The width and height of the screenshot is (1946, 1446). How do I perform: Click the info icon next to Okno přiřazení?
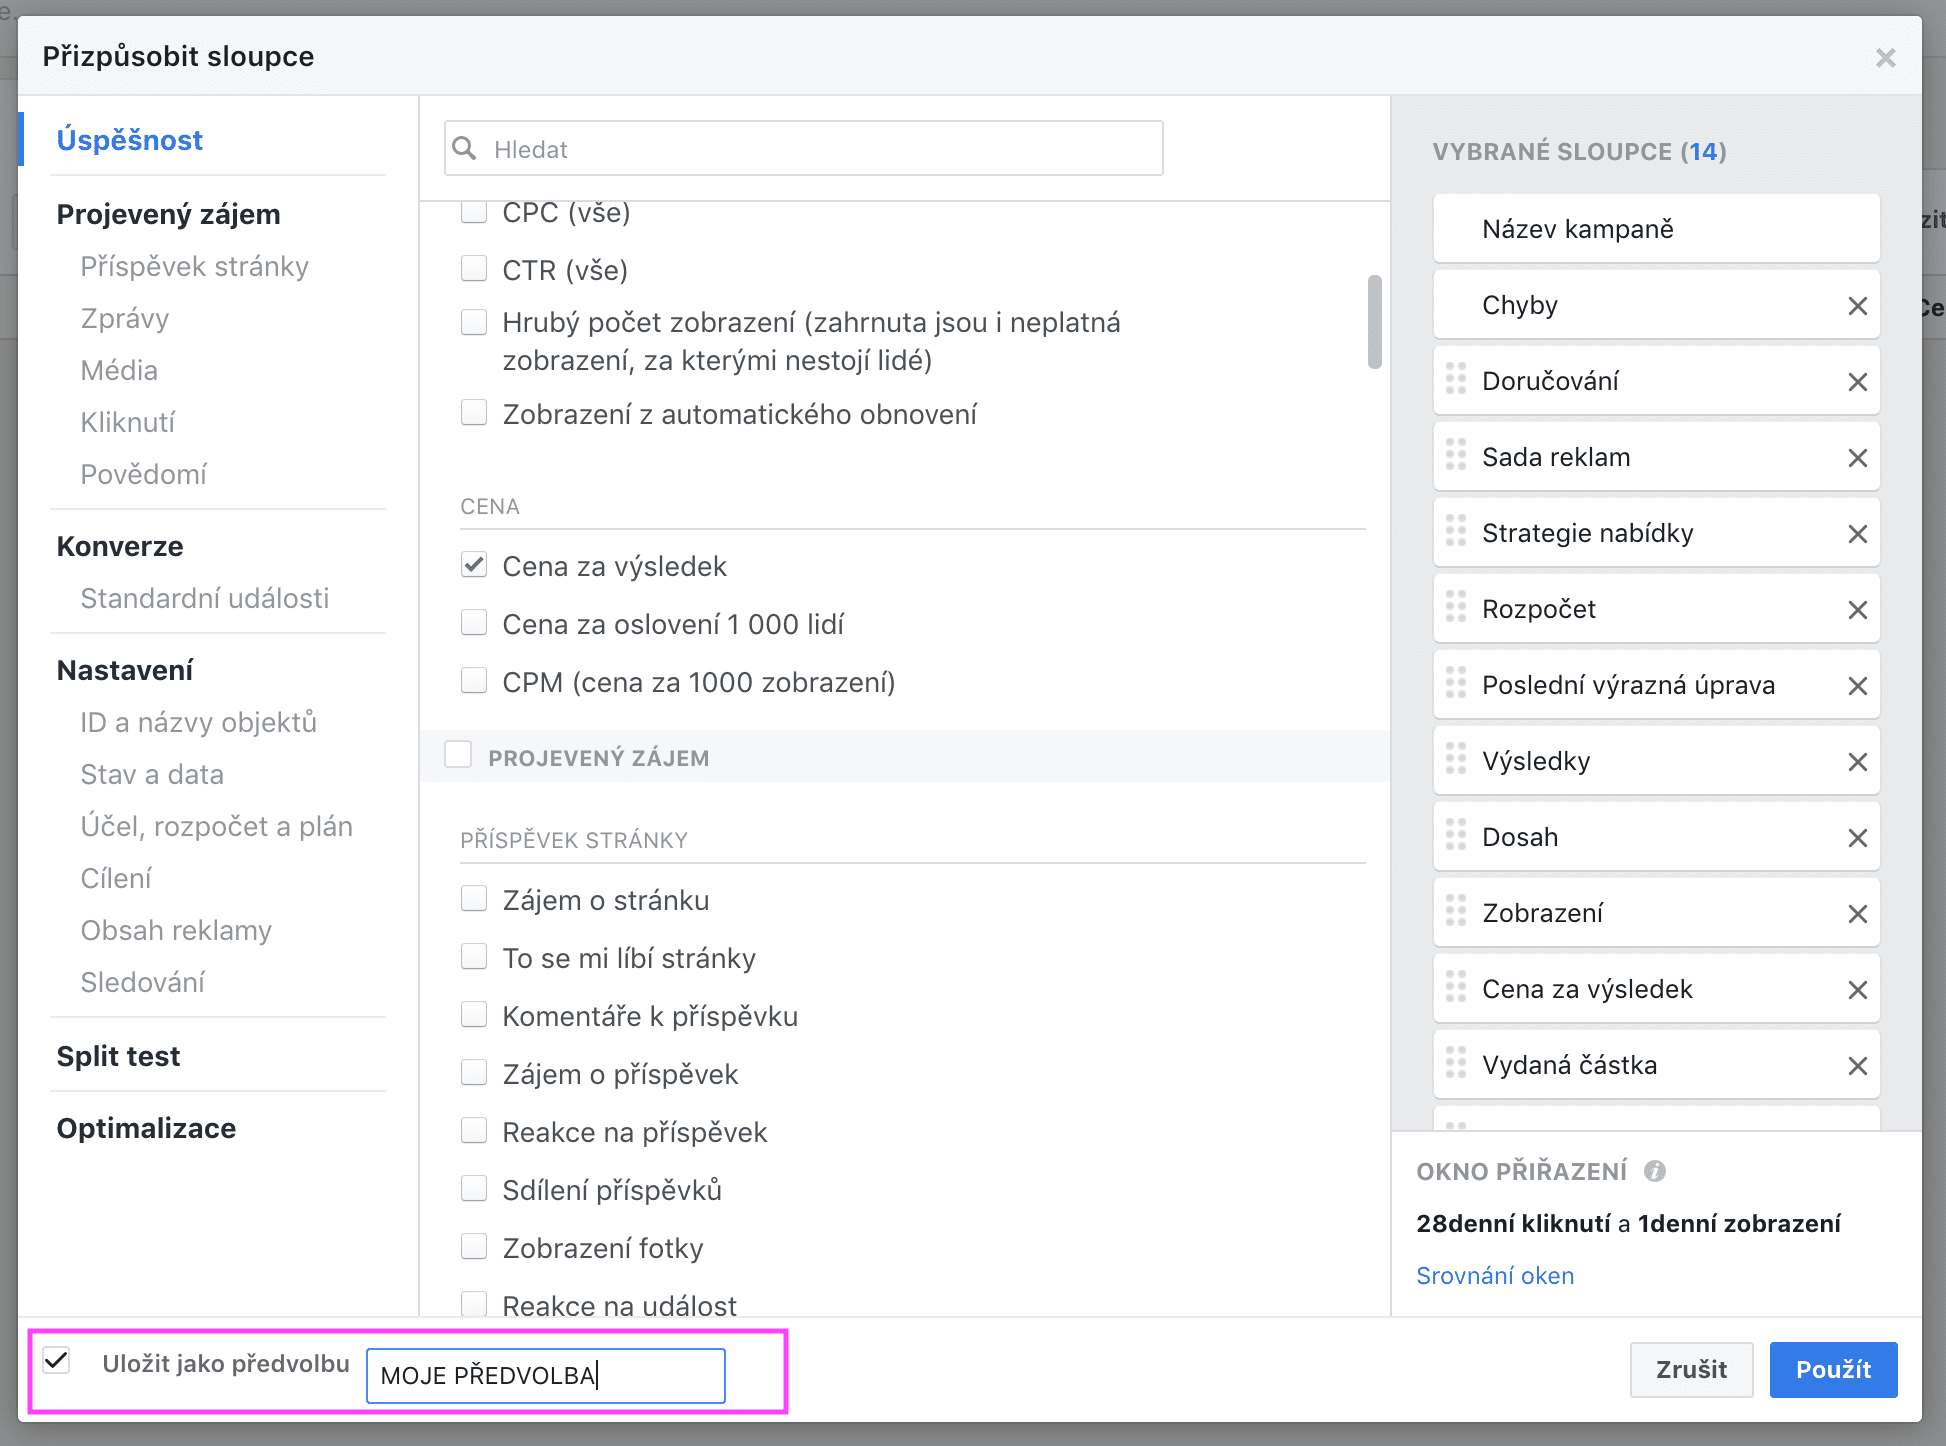pos(1655,1171)
